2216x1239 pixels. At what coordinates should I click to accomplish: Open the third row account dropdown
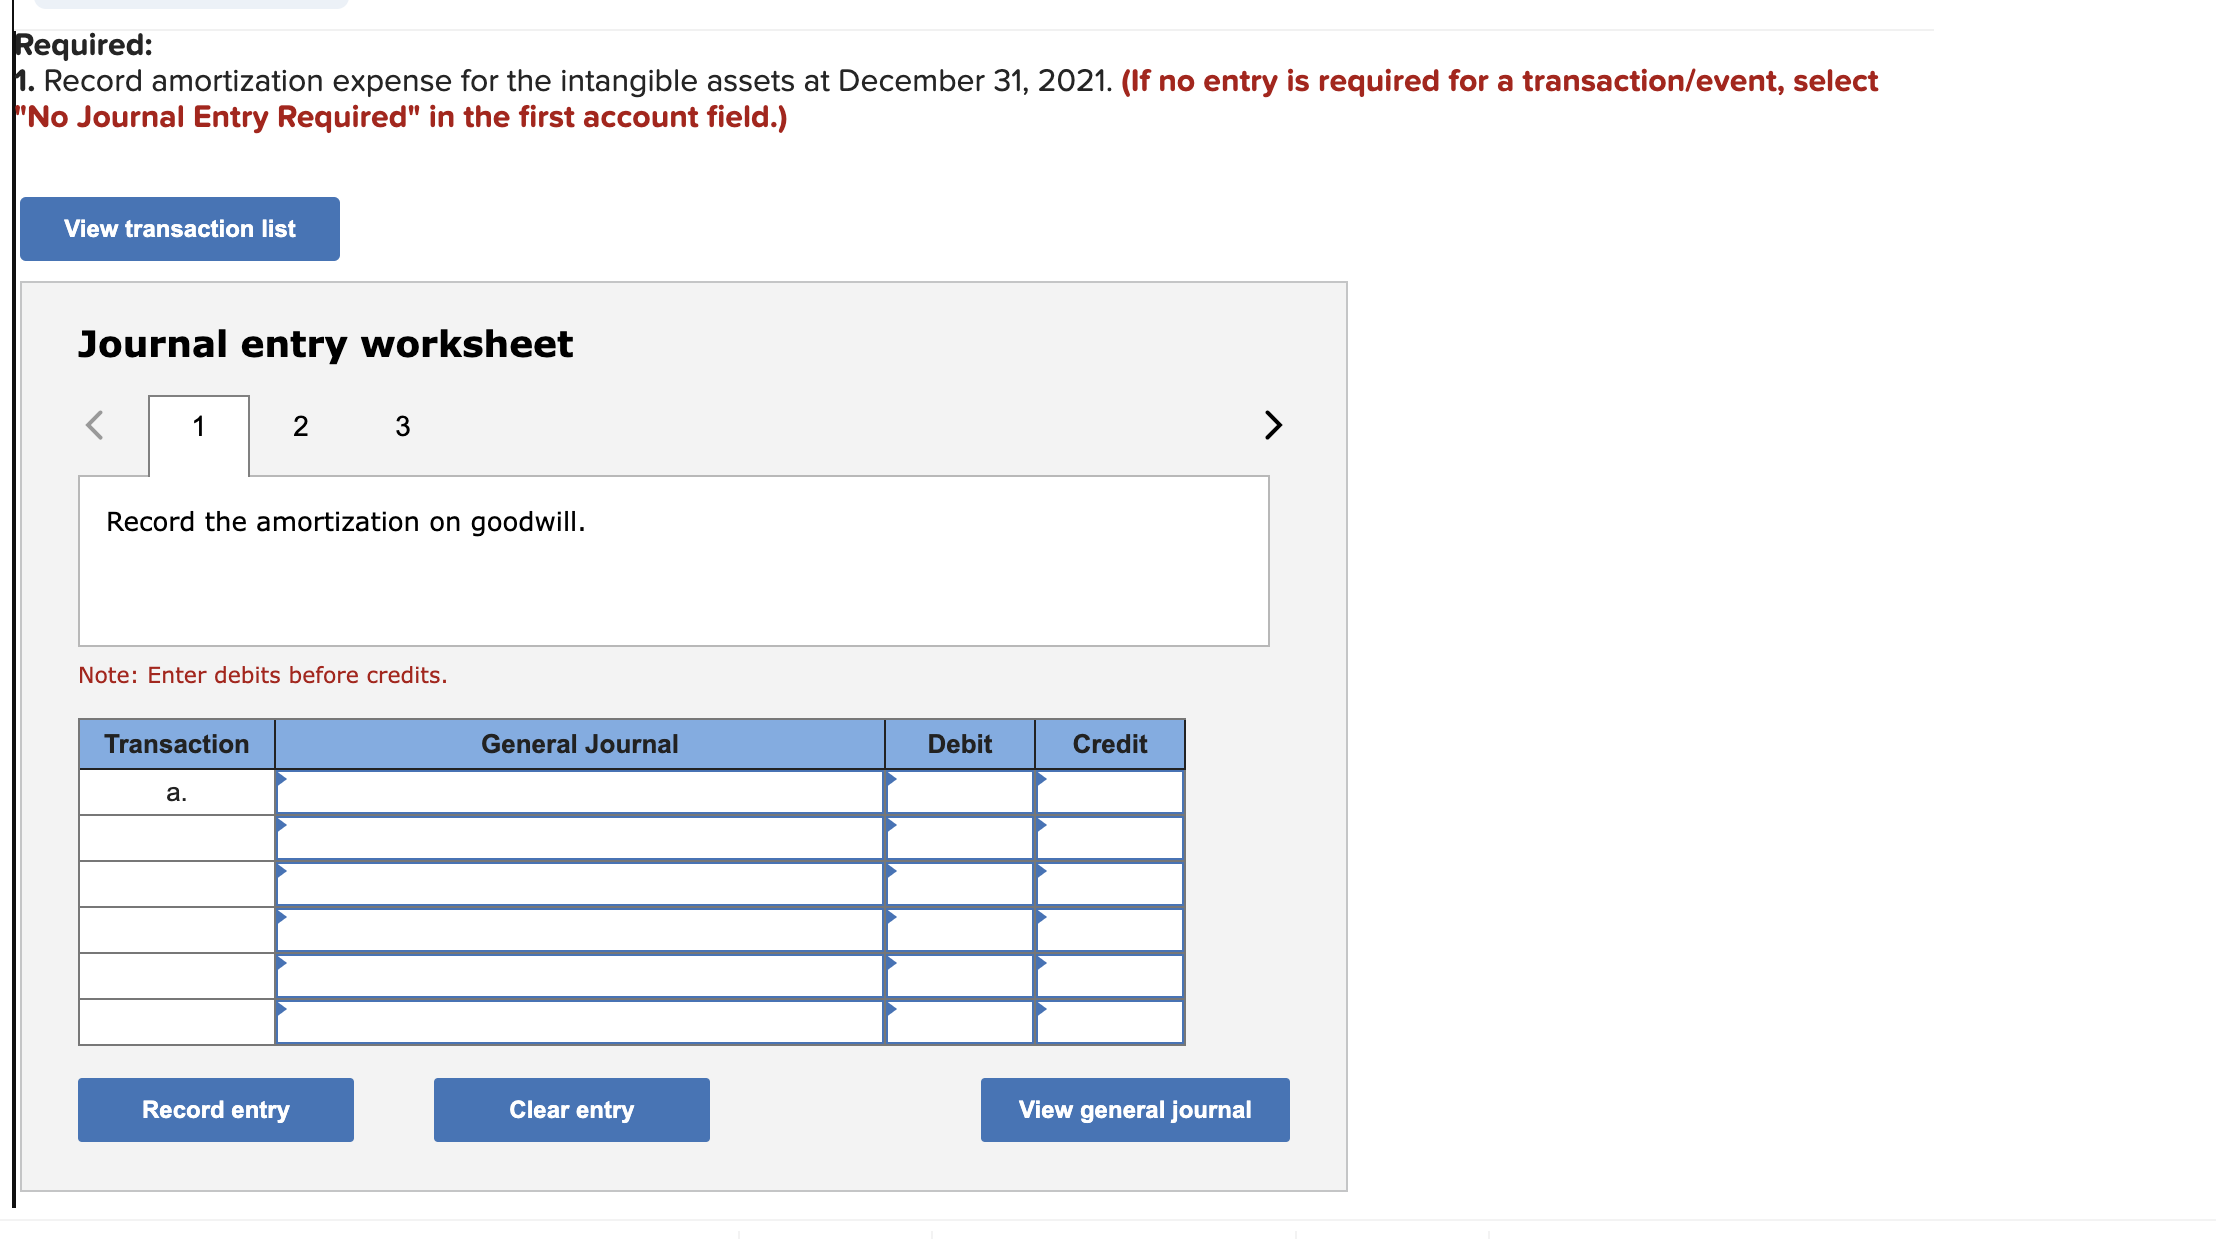point(580,883)
